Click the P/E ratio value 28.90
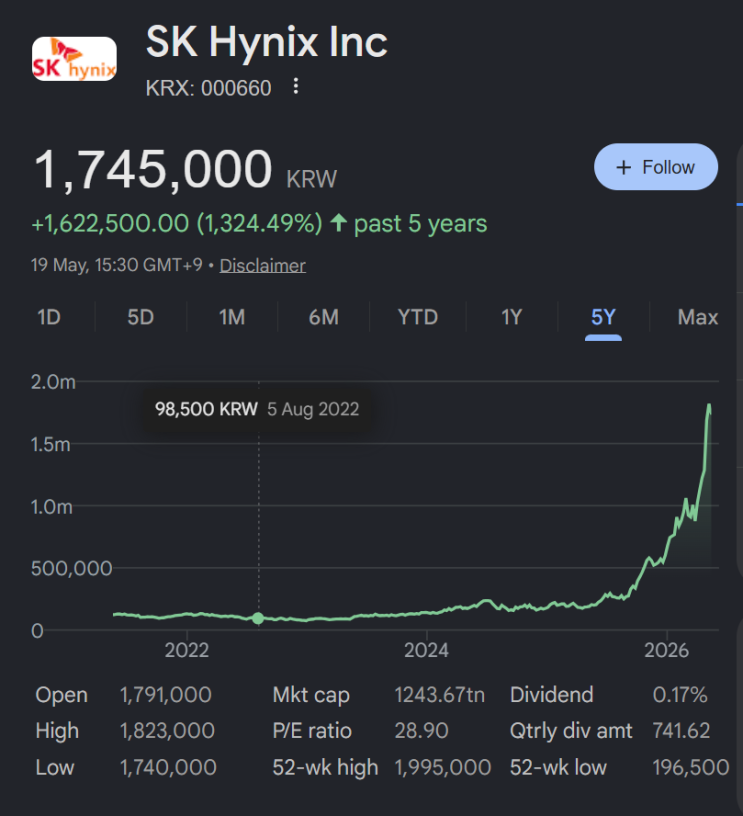The image size is (743, 816). [x=421, y=731]
